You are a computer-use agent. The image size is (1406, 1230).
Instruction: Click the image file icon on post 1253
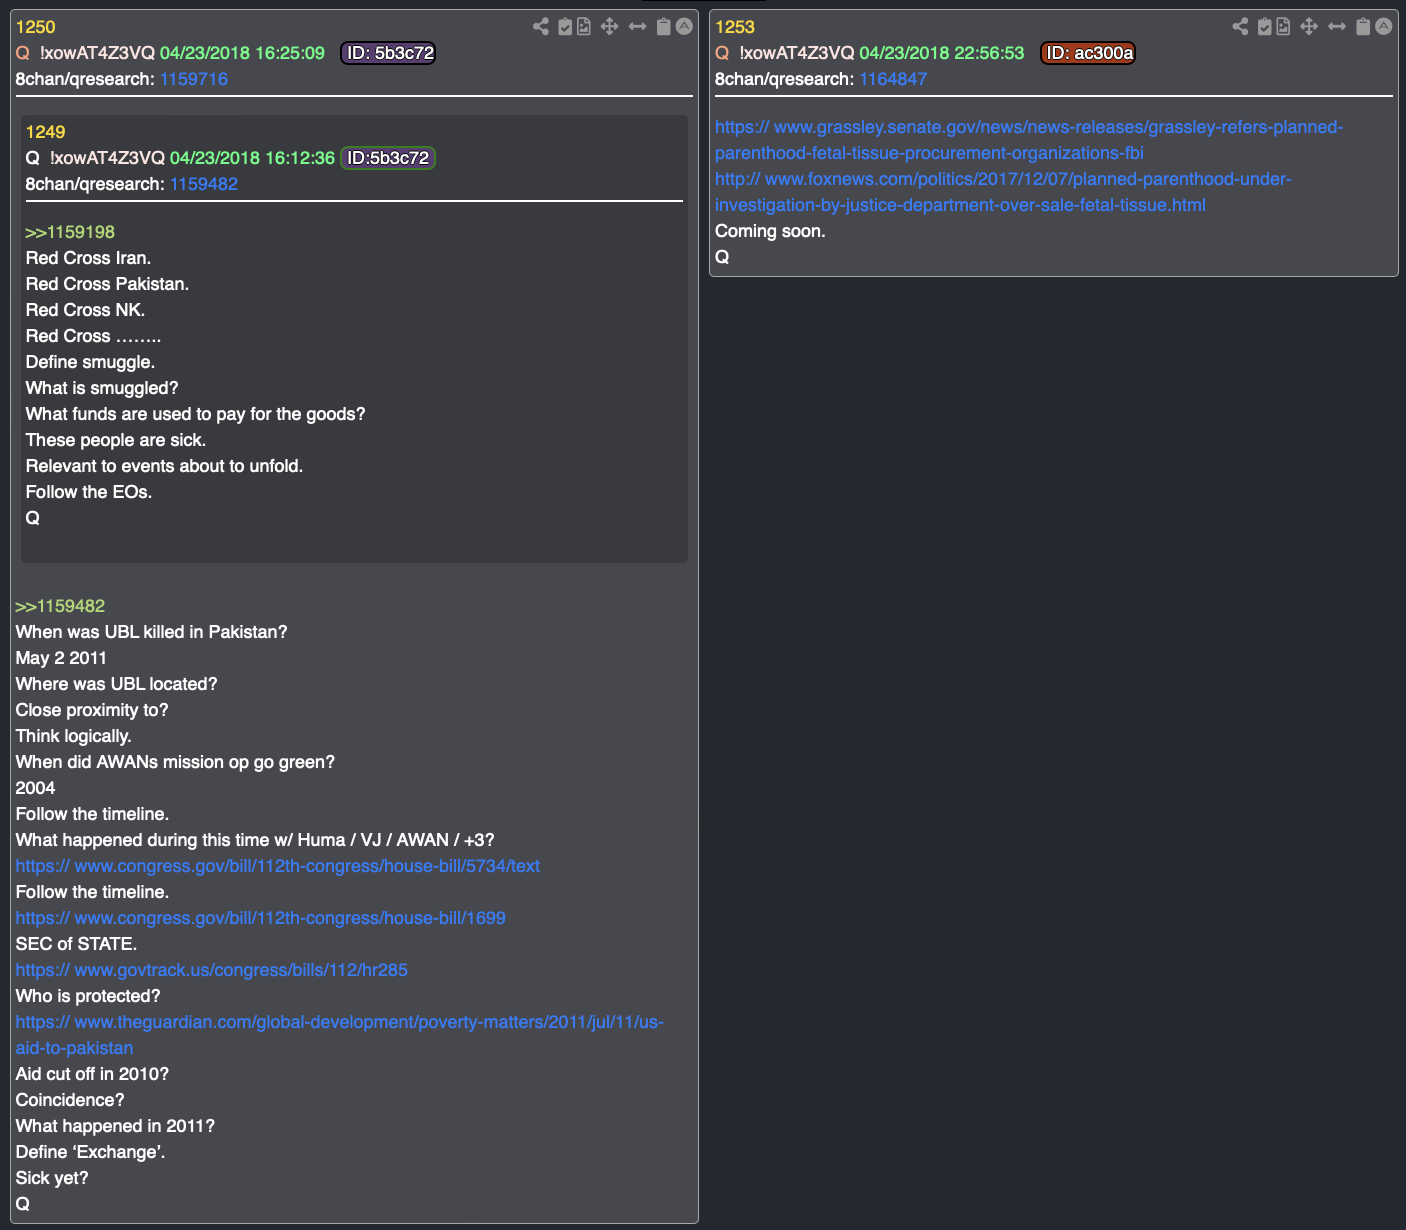click(x=1283, y=27)
